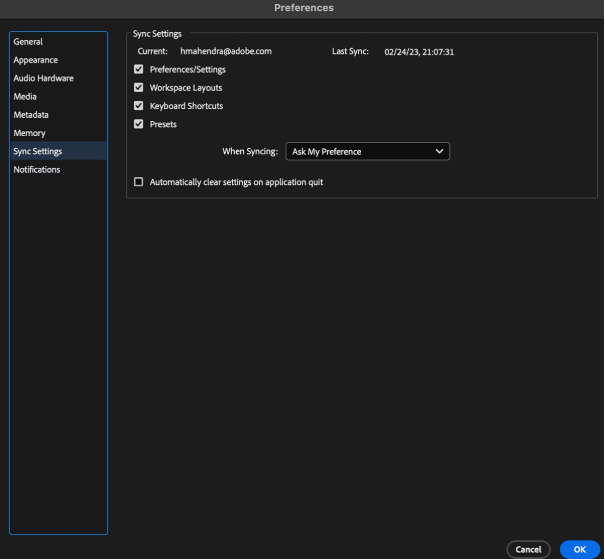Click the Preferences dialog title bar
Image resolution: width=605 pixels, height=560 pixels.
(x=302, y=8)
